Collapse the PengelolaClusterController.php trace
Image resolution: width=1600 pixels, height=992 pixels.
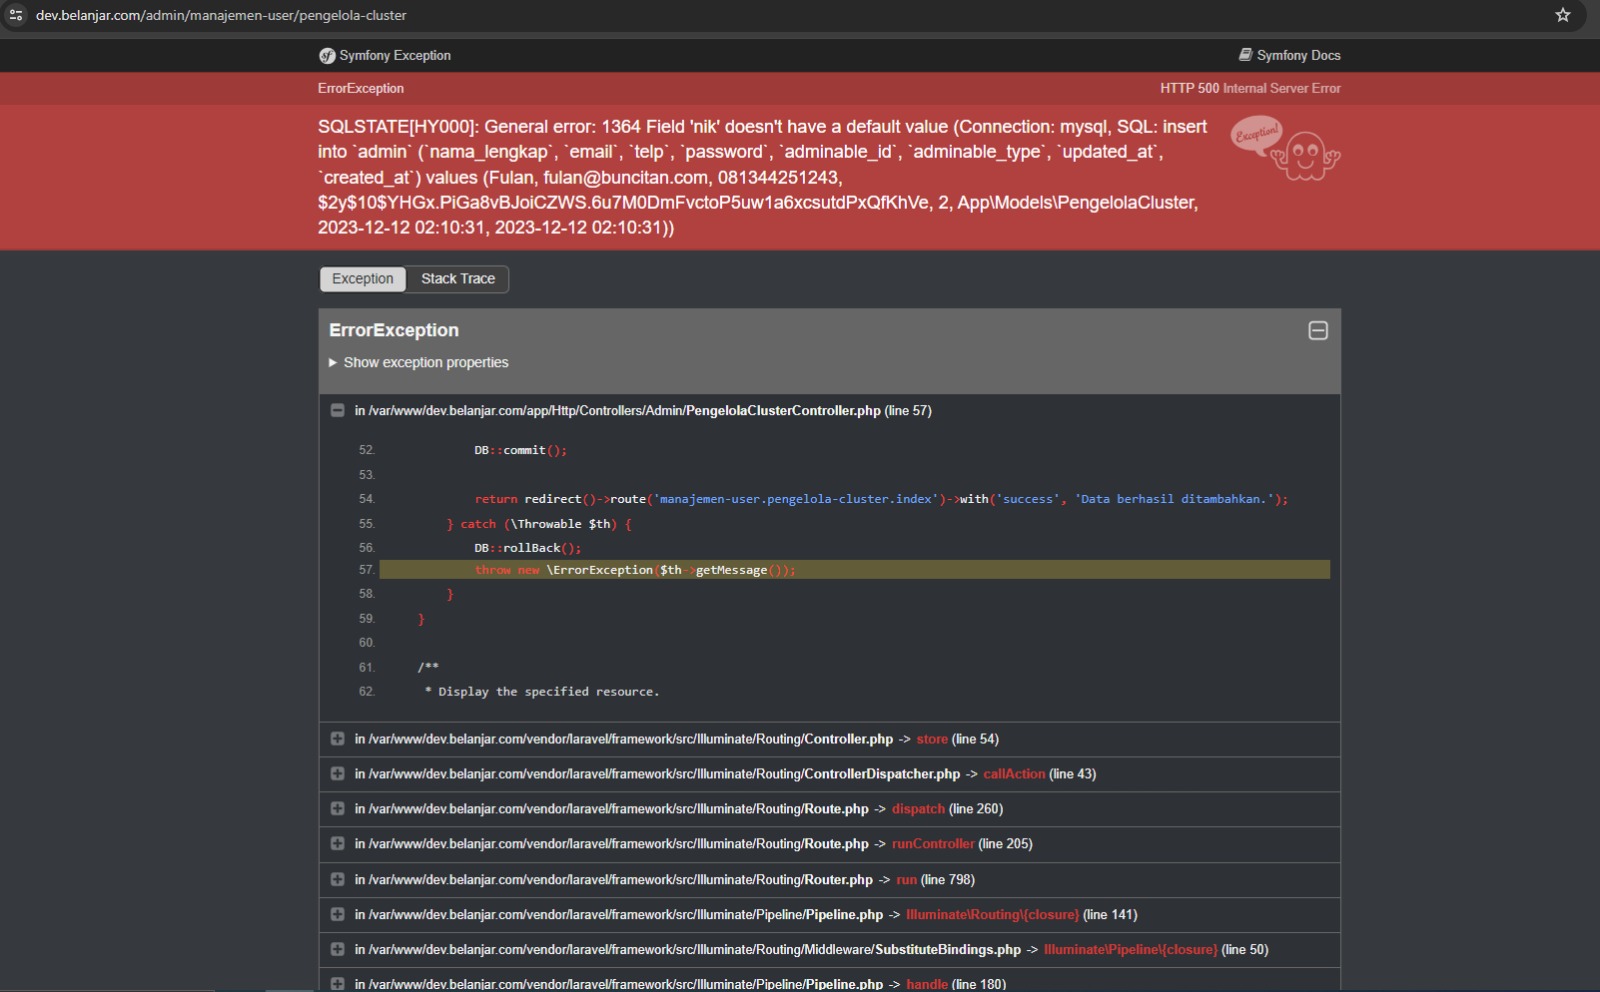point(338,411)
